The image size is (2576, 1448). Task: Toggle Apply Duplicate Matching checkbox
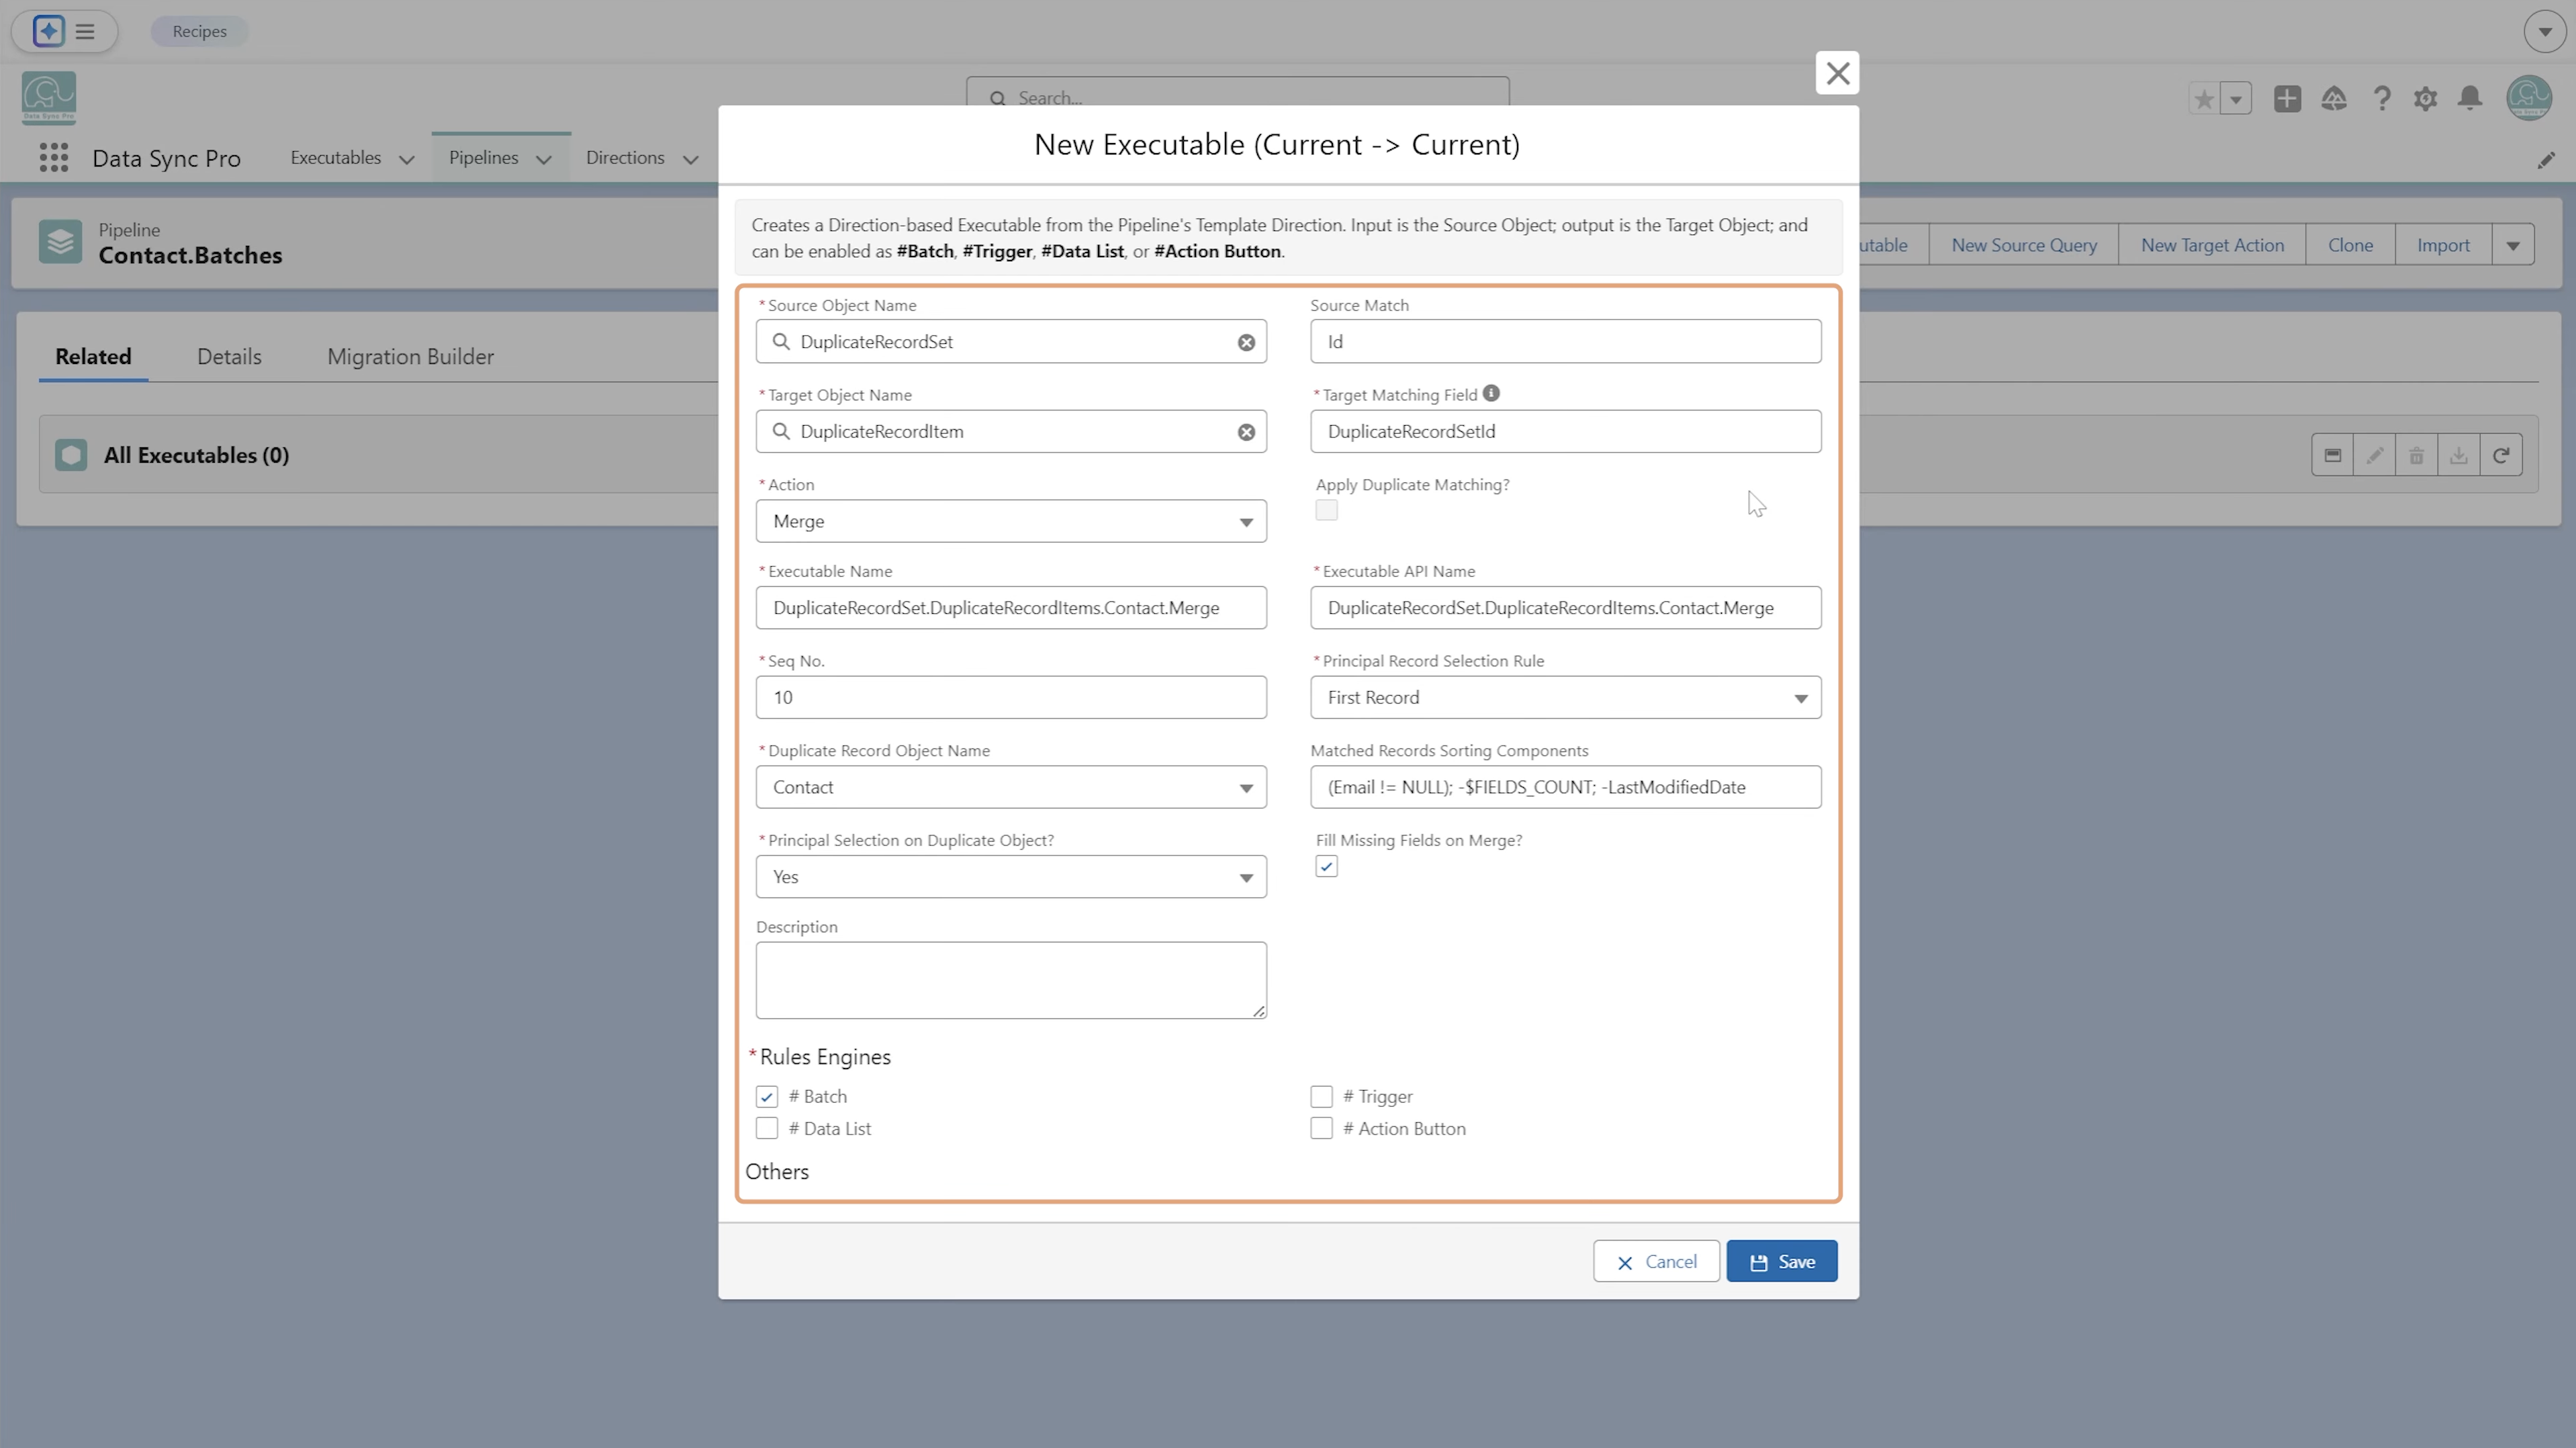(x=1326, y=510)
